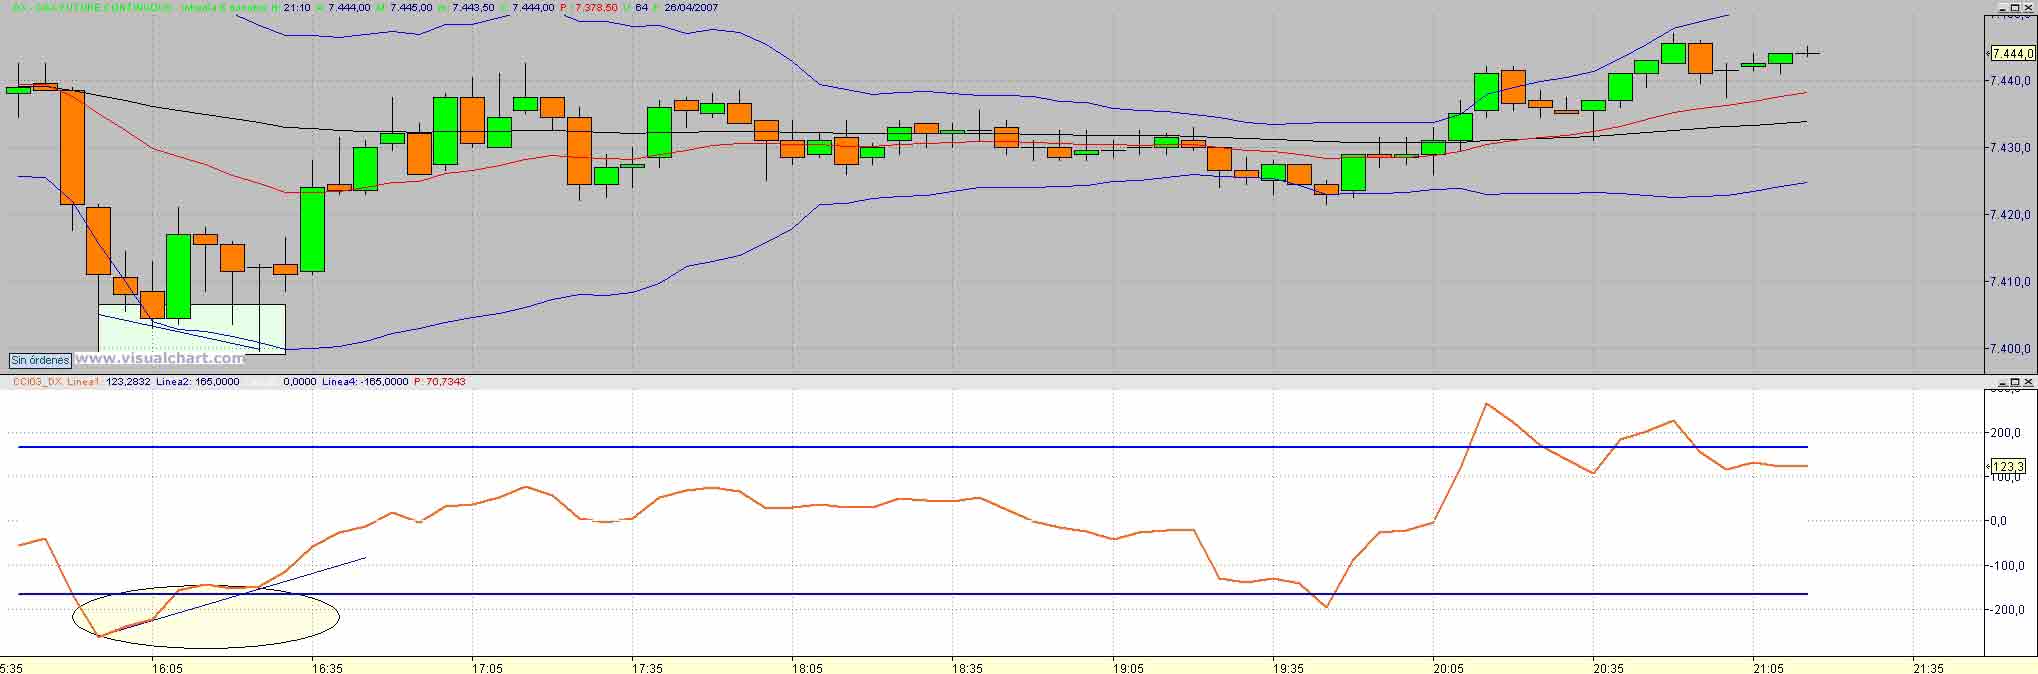This screenshot has height=674, width=2038.
Task: Click the 'P: 7.378,50' value in header
Action: click(589, 7)
